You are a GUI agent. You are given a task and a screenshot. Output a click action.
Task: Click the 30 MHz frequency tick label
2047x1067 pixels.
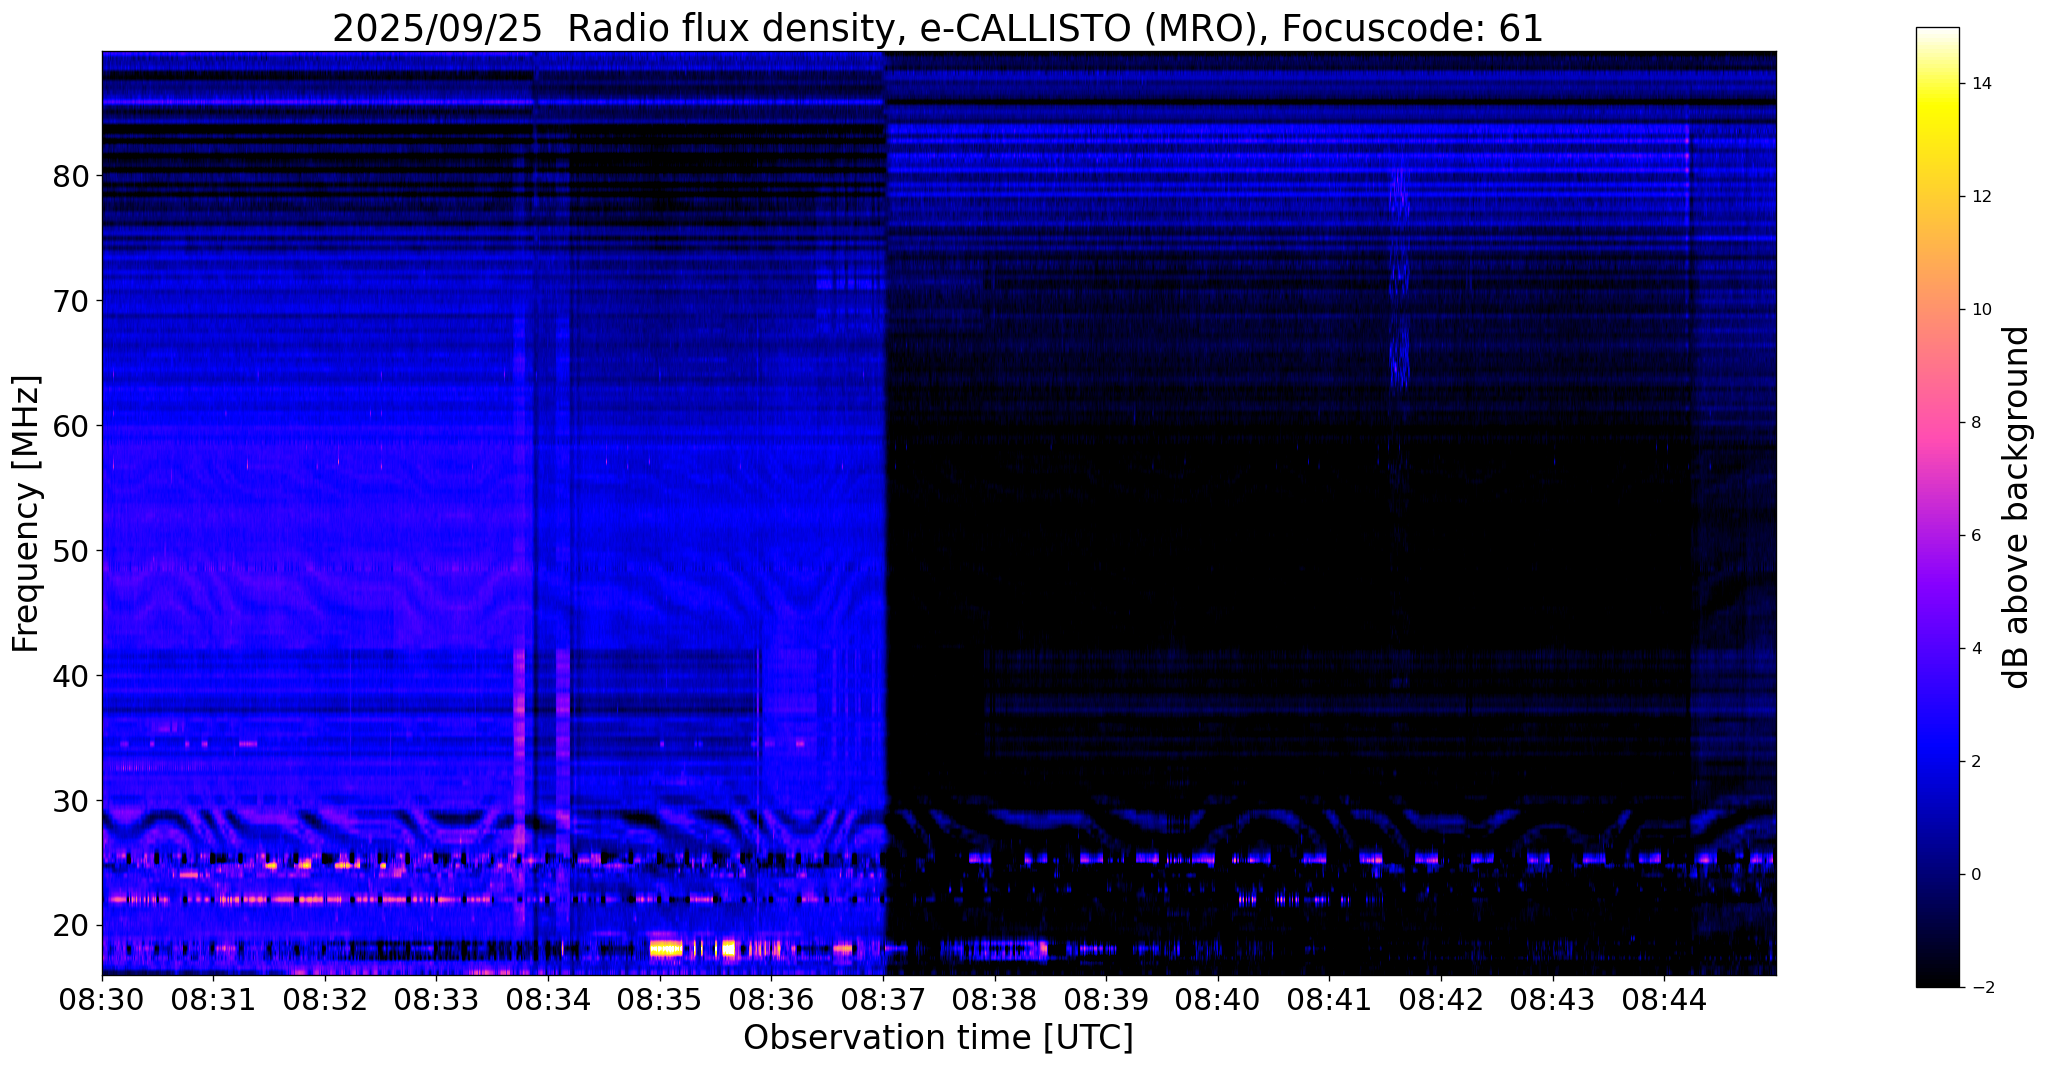pos(69,800)
